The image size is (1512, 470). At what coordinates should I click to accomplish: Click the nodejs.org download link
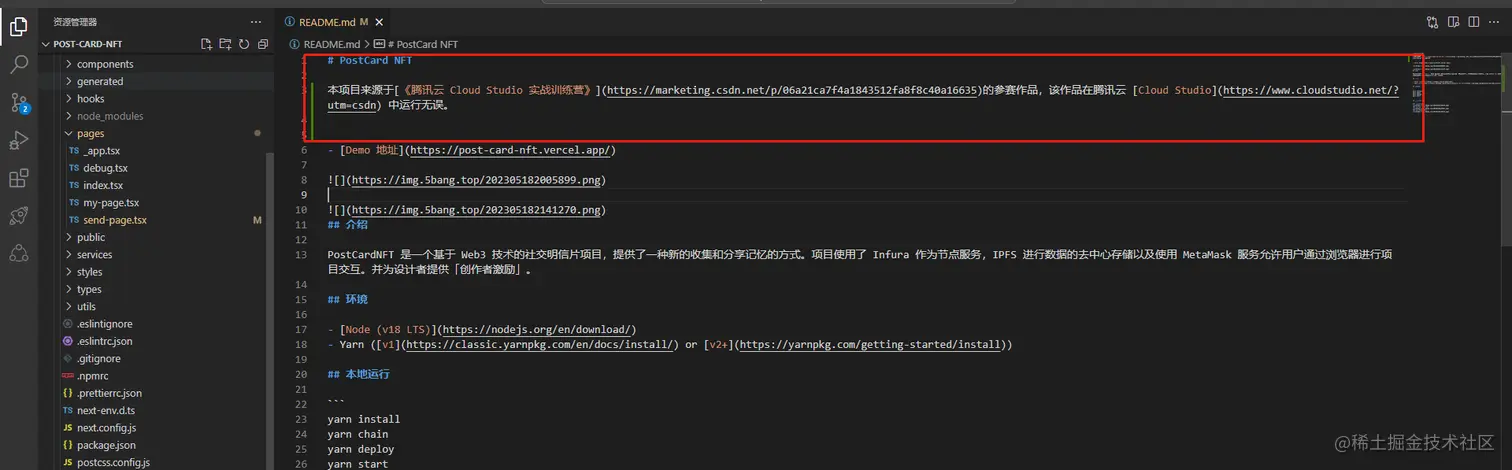pos(536,329)
